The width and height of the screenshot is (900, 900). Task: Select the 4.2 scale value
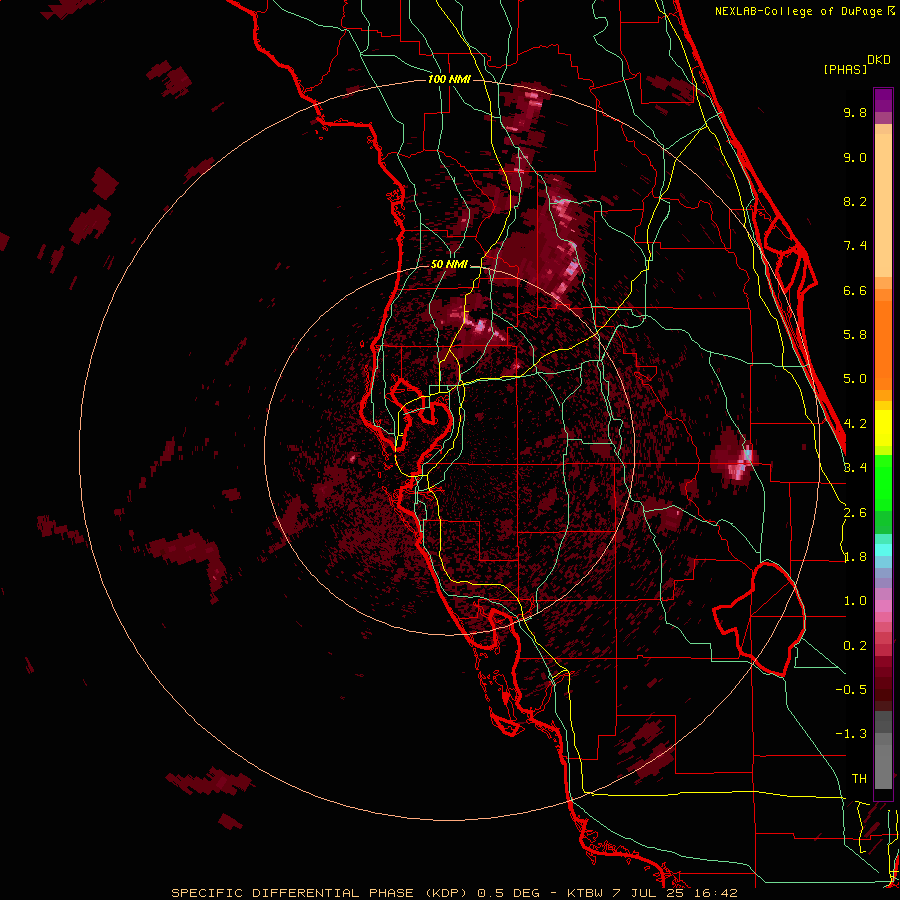pyautogui.click(x=855, y=424)
